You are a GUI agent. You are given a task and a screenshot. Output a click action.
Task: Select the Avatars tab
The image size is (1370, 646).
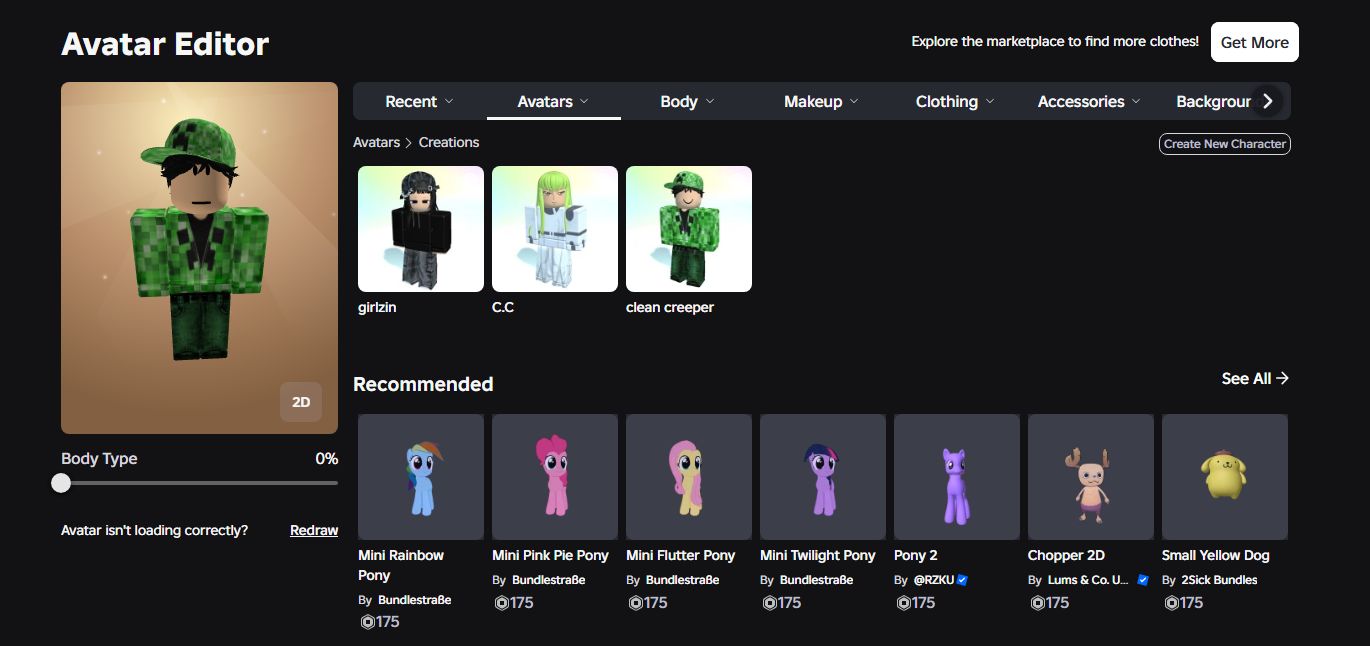point(553,101)
